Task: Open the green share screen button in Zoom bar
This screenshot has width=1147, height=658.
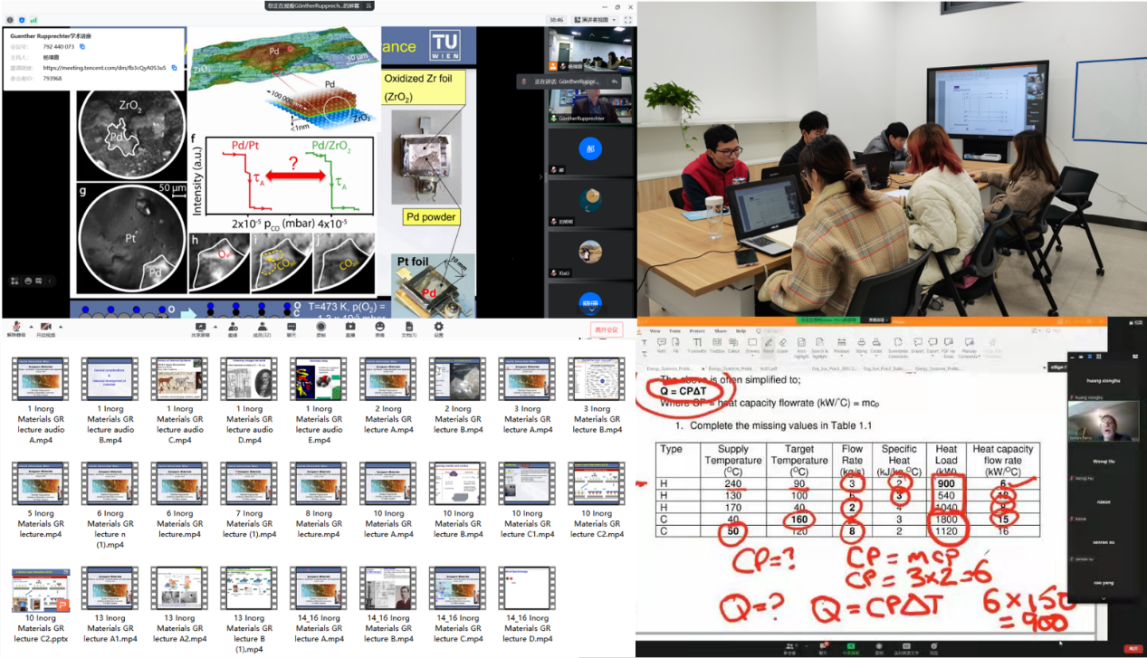Action: click(851, 646)
